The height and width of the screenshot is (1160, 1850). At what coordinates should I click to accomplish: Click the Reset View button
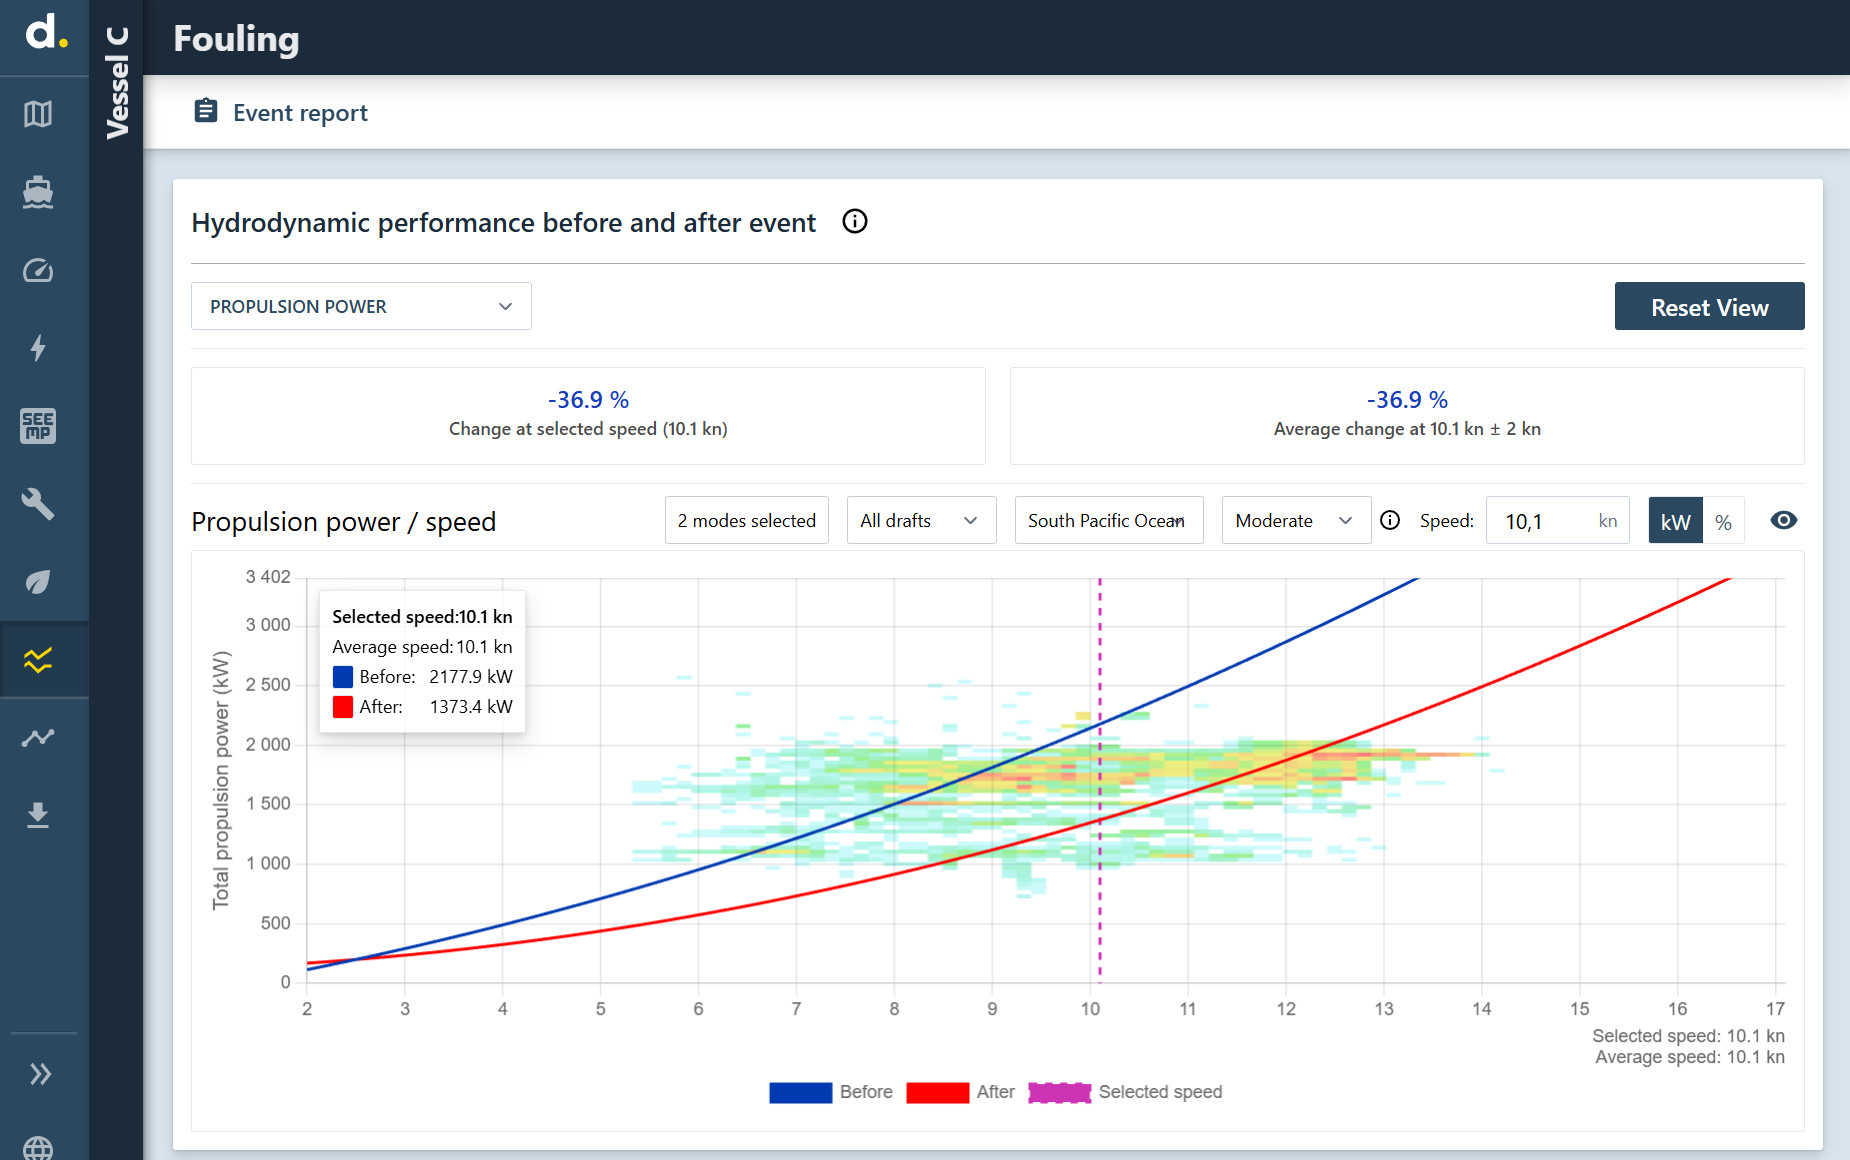[x=1709, y=306]
